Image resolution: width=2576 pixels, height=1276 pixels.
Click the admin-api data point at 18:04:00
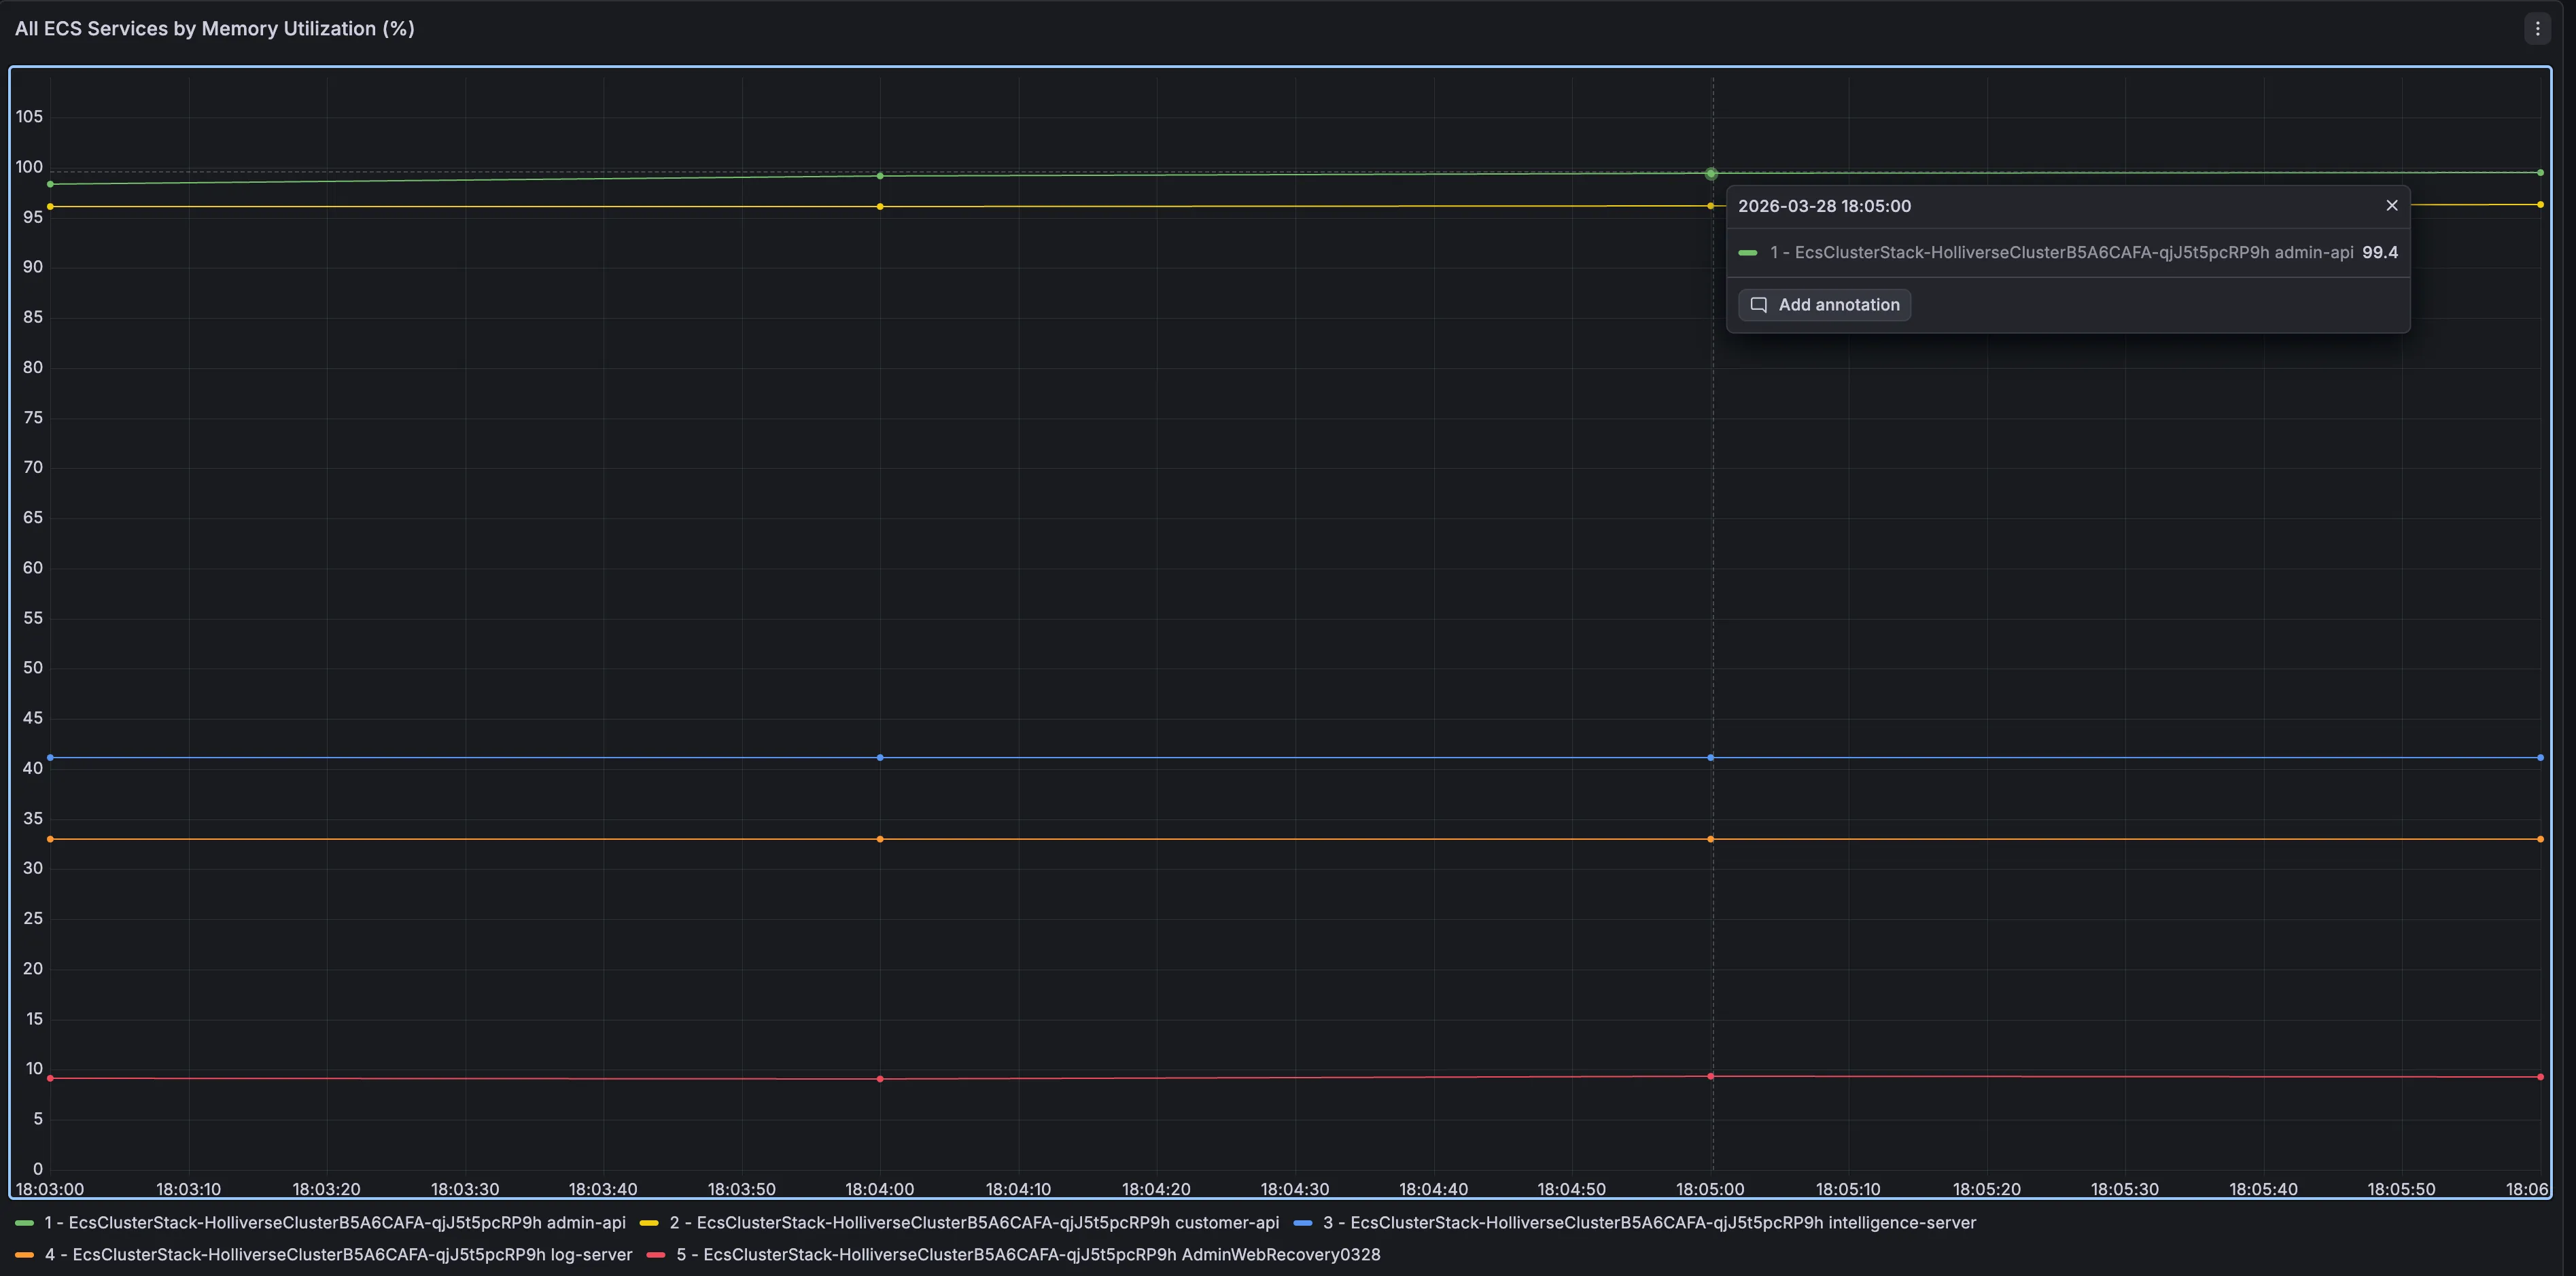click(x=880, y=176)
